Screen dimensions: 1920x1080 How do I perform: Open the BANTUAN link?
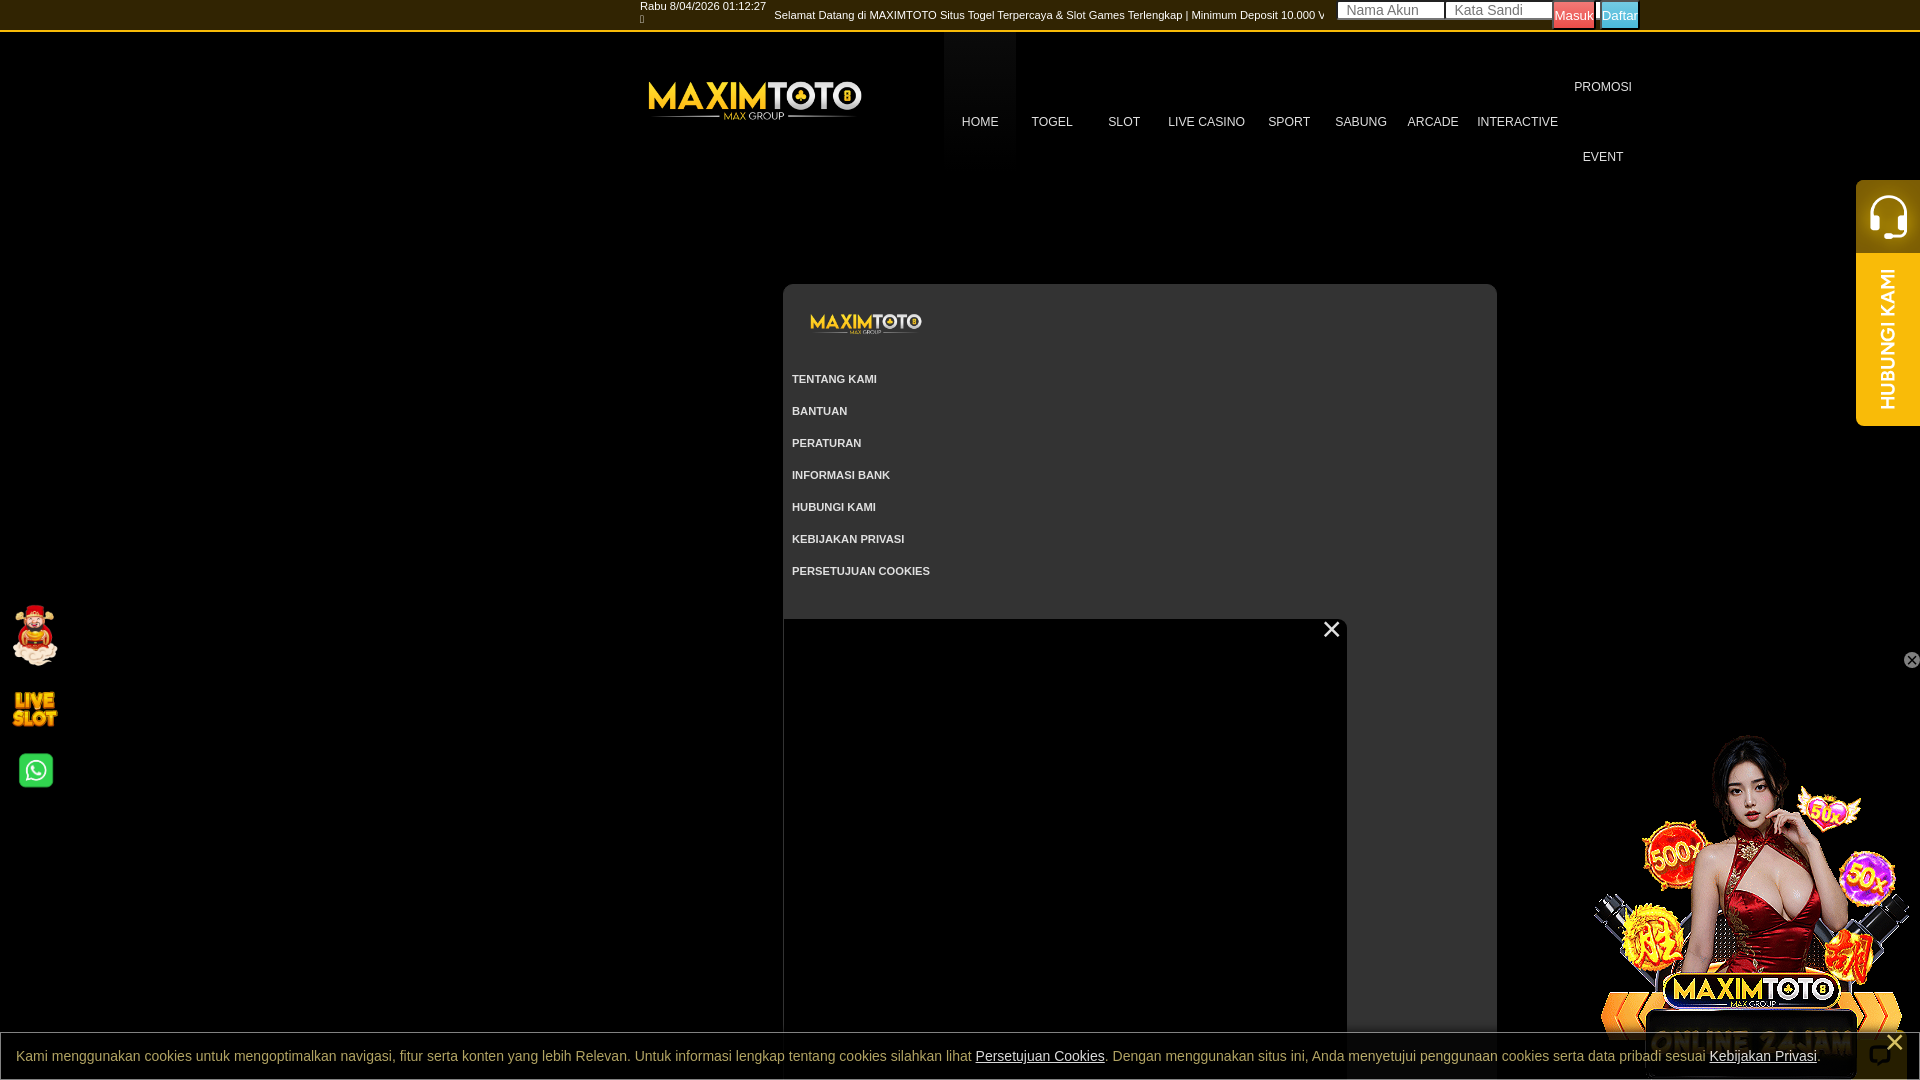pyautogui.click(x=819, y=411)
